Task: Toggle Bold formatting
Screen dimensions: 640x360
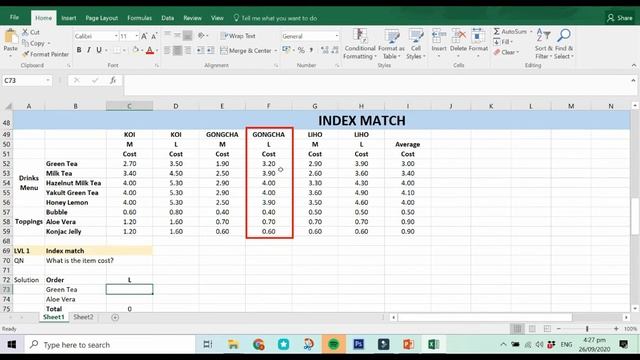Action: pos(79,50)
